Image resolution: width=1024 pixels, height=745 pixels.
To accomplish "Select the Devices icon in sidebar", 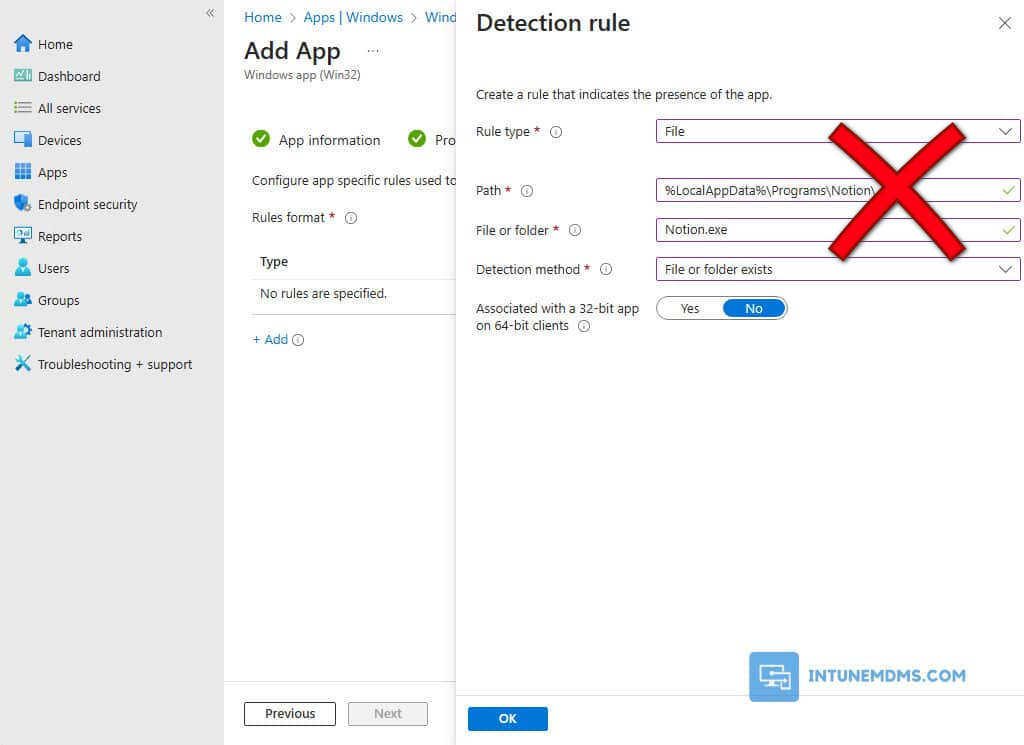I will pos(23,140).
